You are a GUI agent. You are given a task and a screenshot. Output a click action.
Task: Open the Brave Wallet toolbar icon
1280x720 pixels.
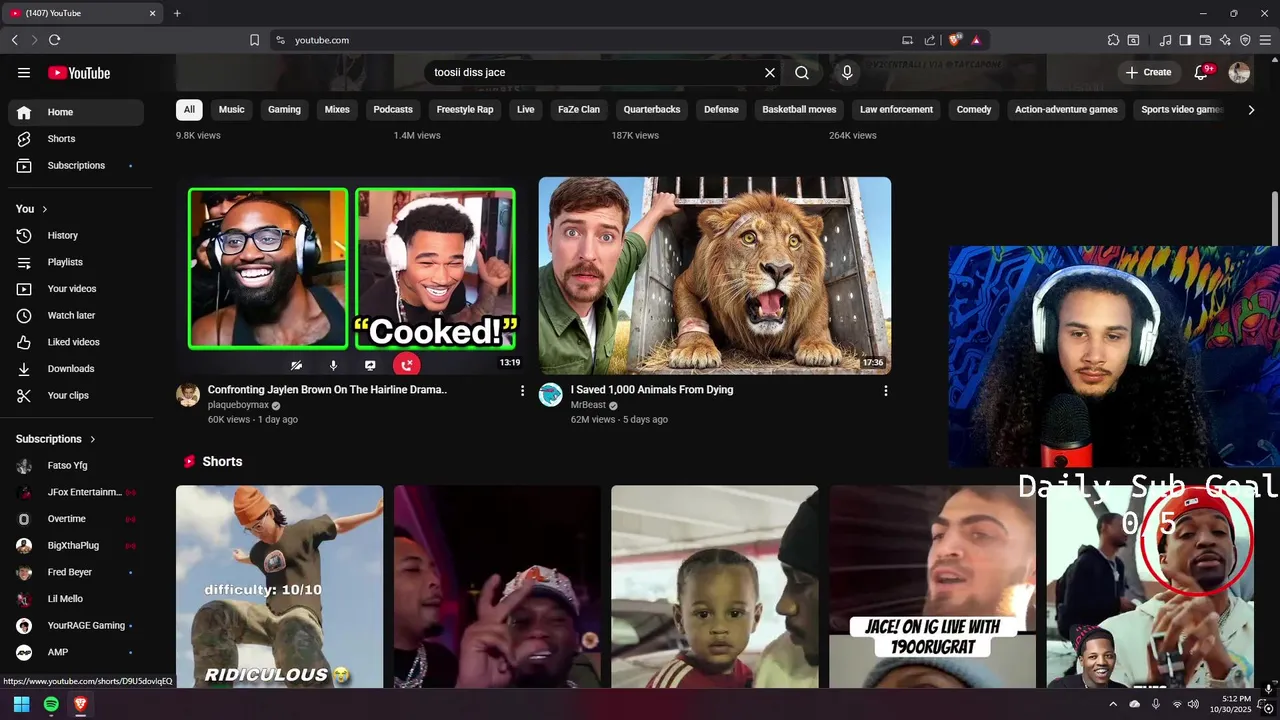click(x=1205, y=40)
